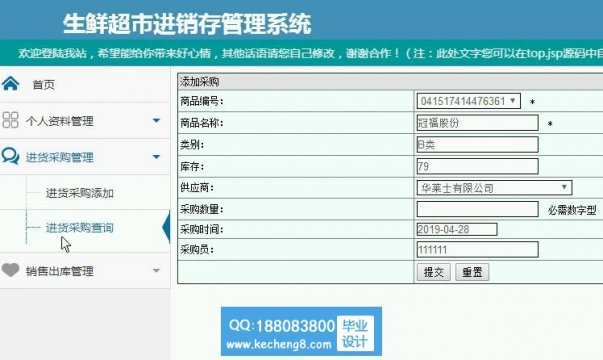Click the 采购员 input field
Image resolution: width=603 pixels, height=360 pixels.
(477, 250)
